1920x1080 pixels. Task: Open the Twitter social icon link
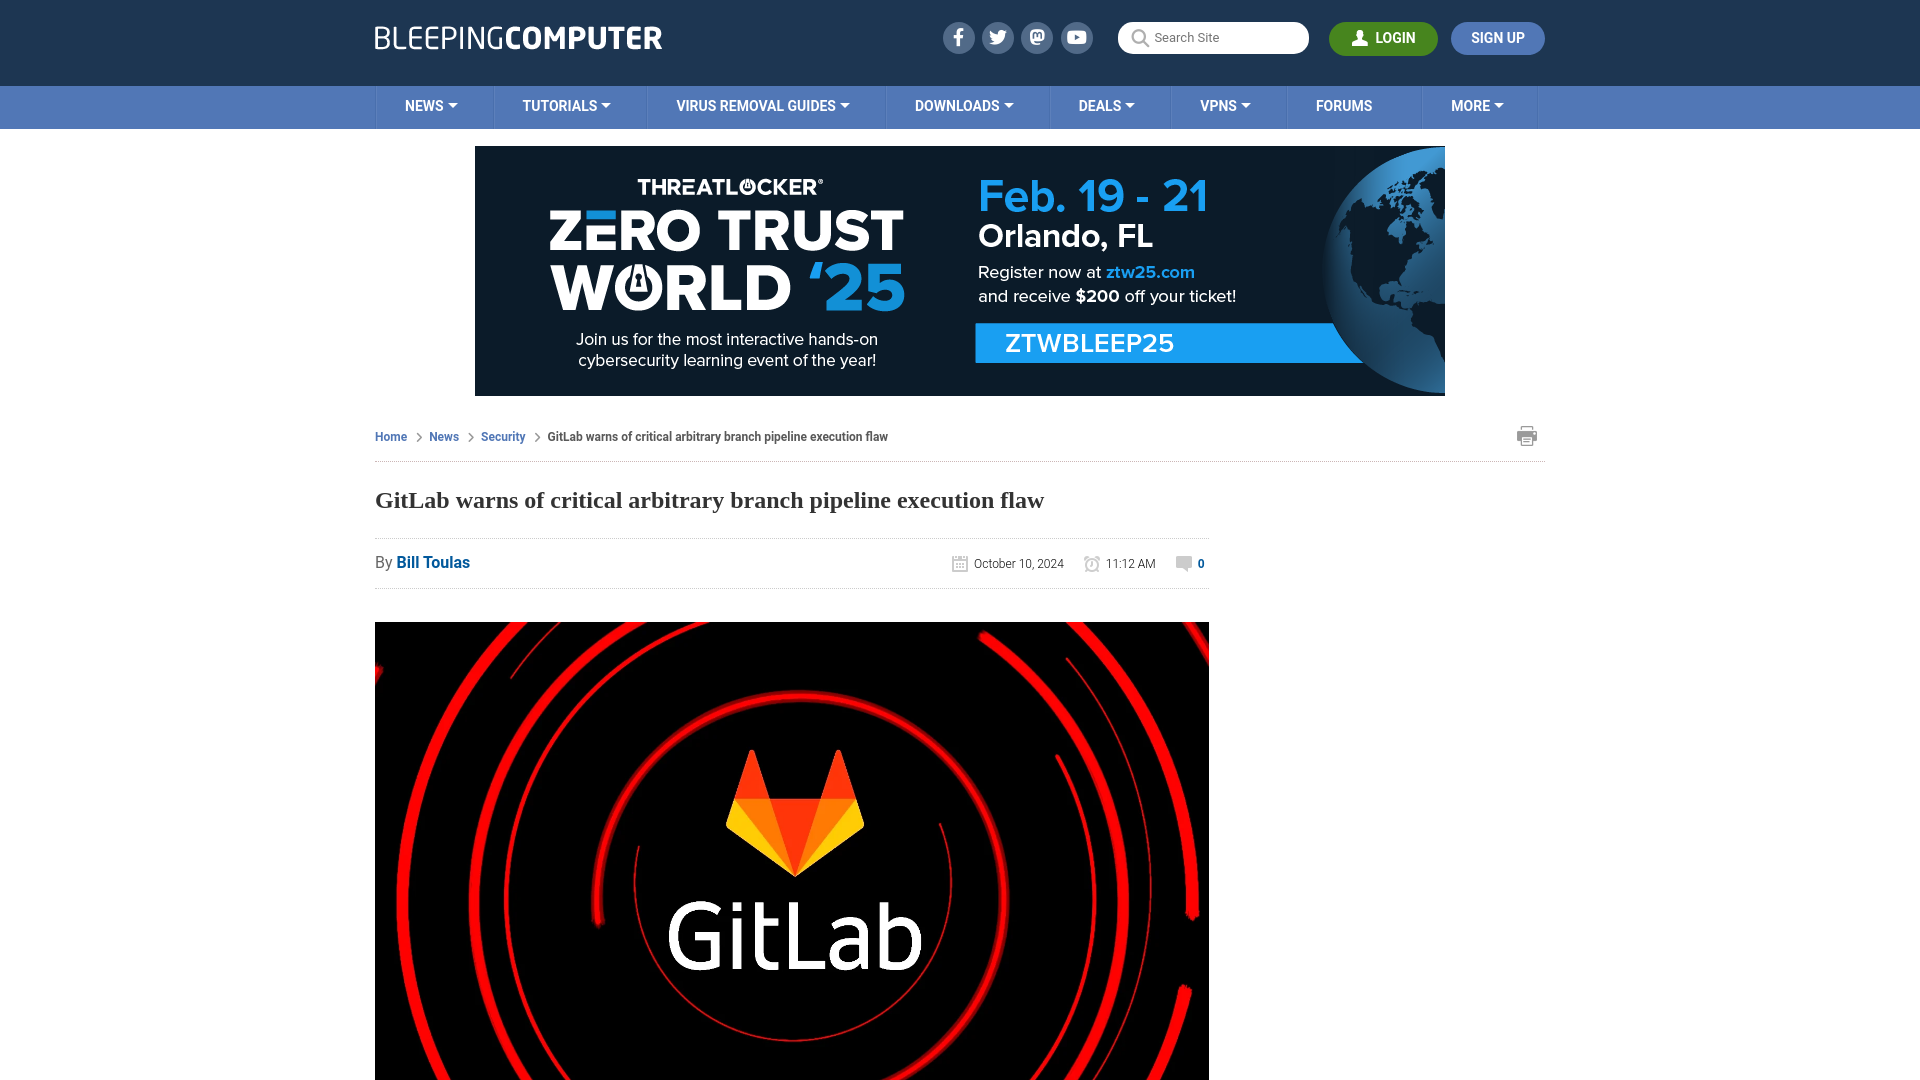point(997,37)
